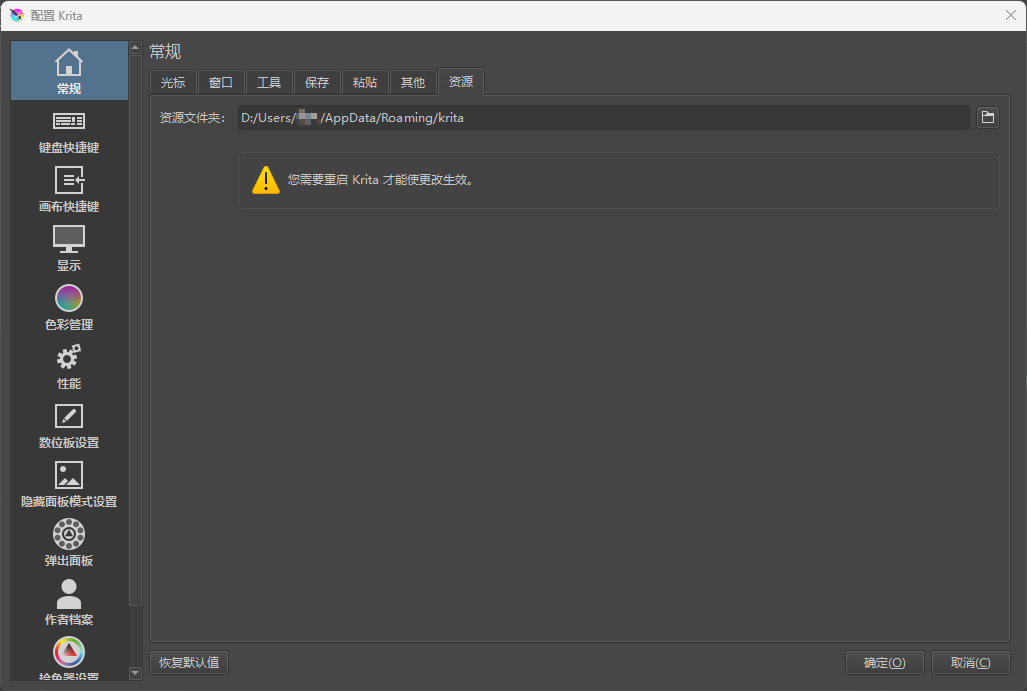Click the 常规 page heading
The image size is (1027, 691).
click(165, 51)
